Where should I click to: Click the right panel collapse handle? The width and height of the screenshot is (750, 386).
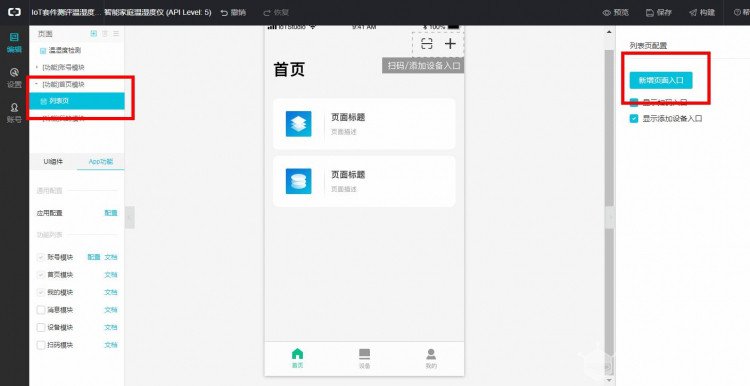610,218
